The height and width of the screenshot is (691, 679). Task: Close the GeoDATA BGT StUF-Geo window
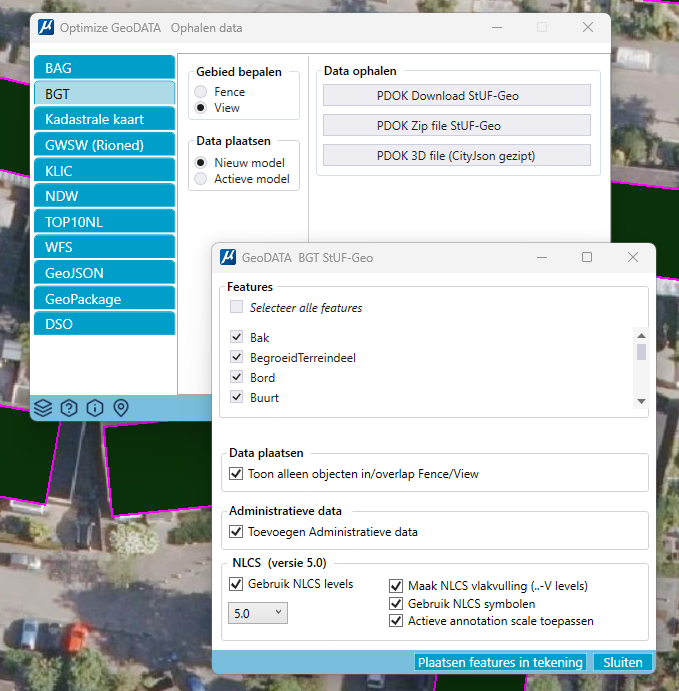pos(633,257)
